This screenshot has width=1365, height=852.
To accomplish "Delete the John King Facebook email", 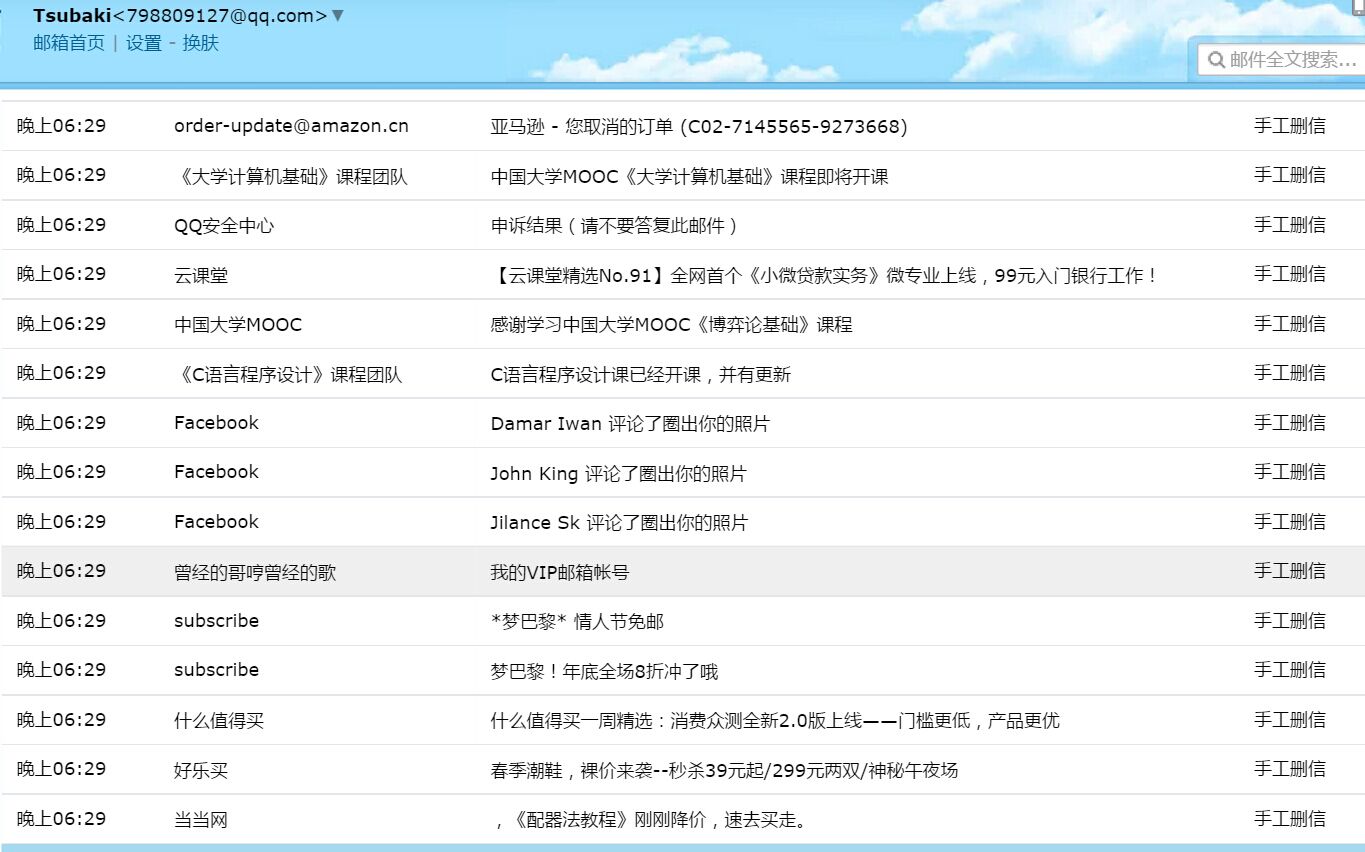I will tap(1290, 471).
